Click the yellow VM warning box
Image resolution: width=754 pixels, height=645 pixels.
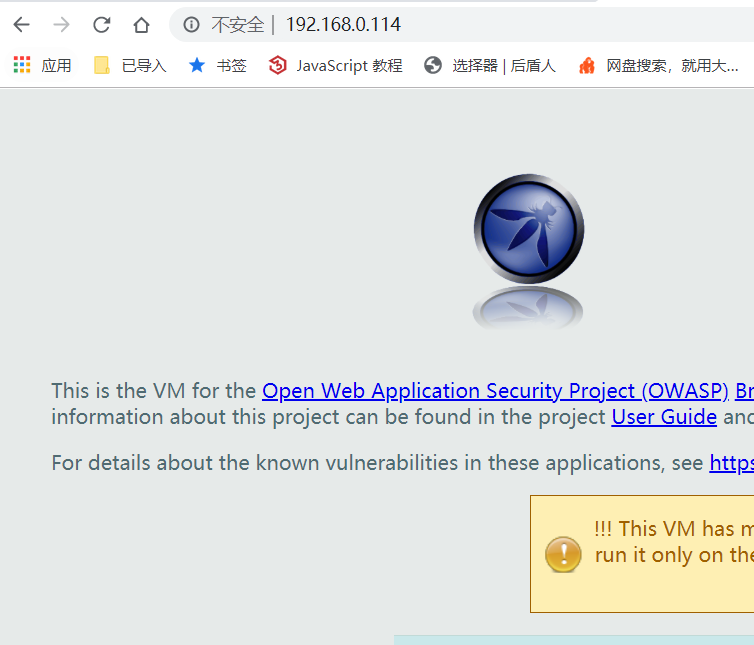[642, 554]
